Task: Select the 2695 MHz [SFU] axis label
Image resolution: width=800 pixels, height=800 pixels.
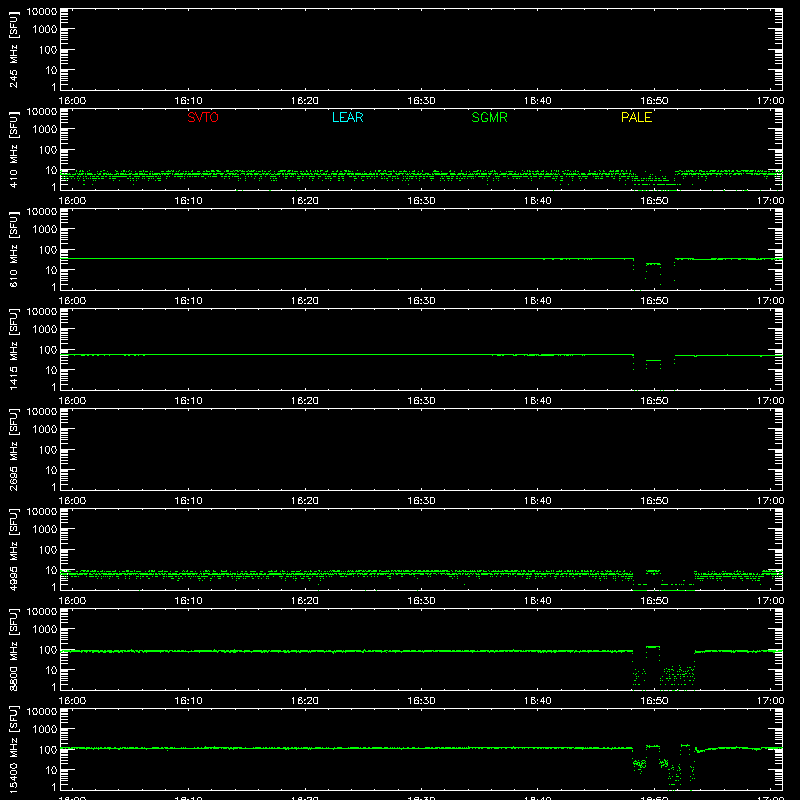Action: 14,449
